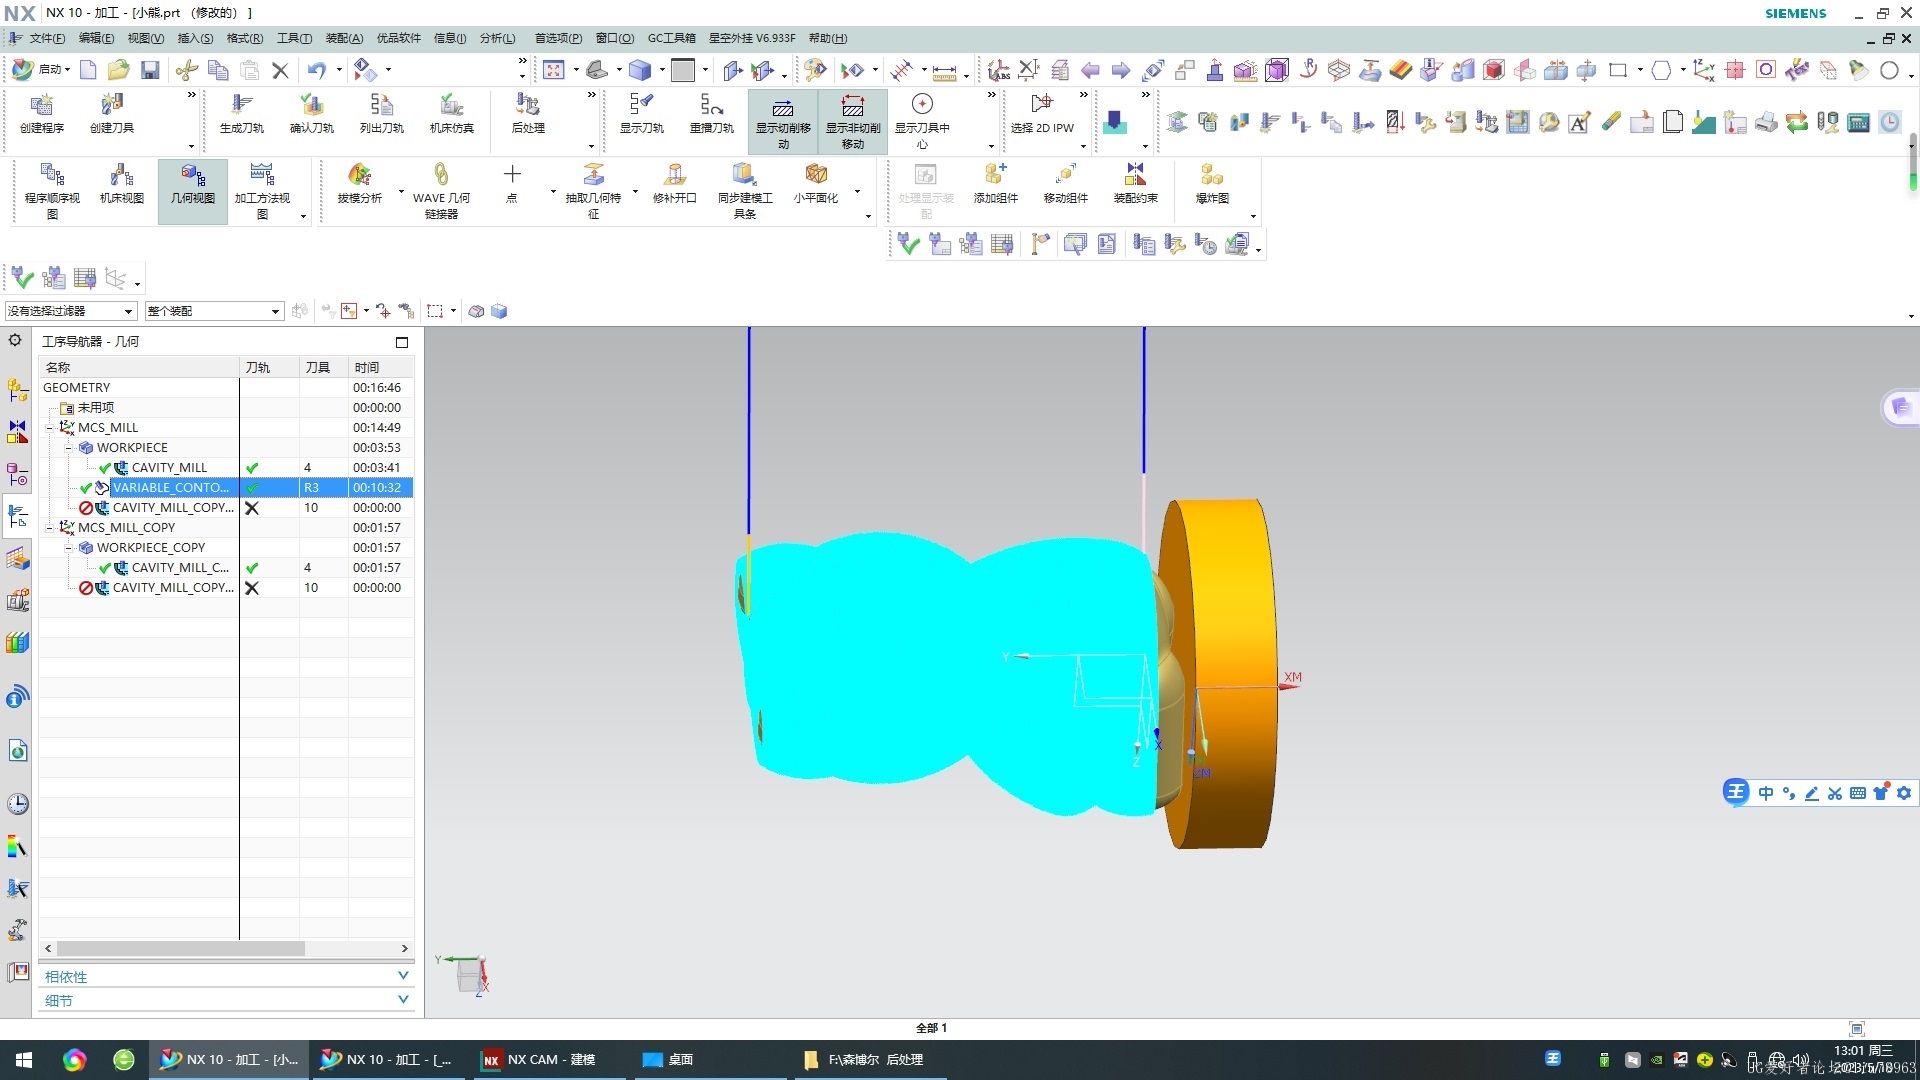Switch to 加工方法视图 machining method view
This screenshot has width=1920, height=1080.
click(262, 190)
